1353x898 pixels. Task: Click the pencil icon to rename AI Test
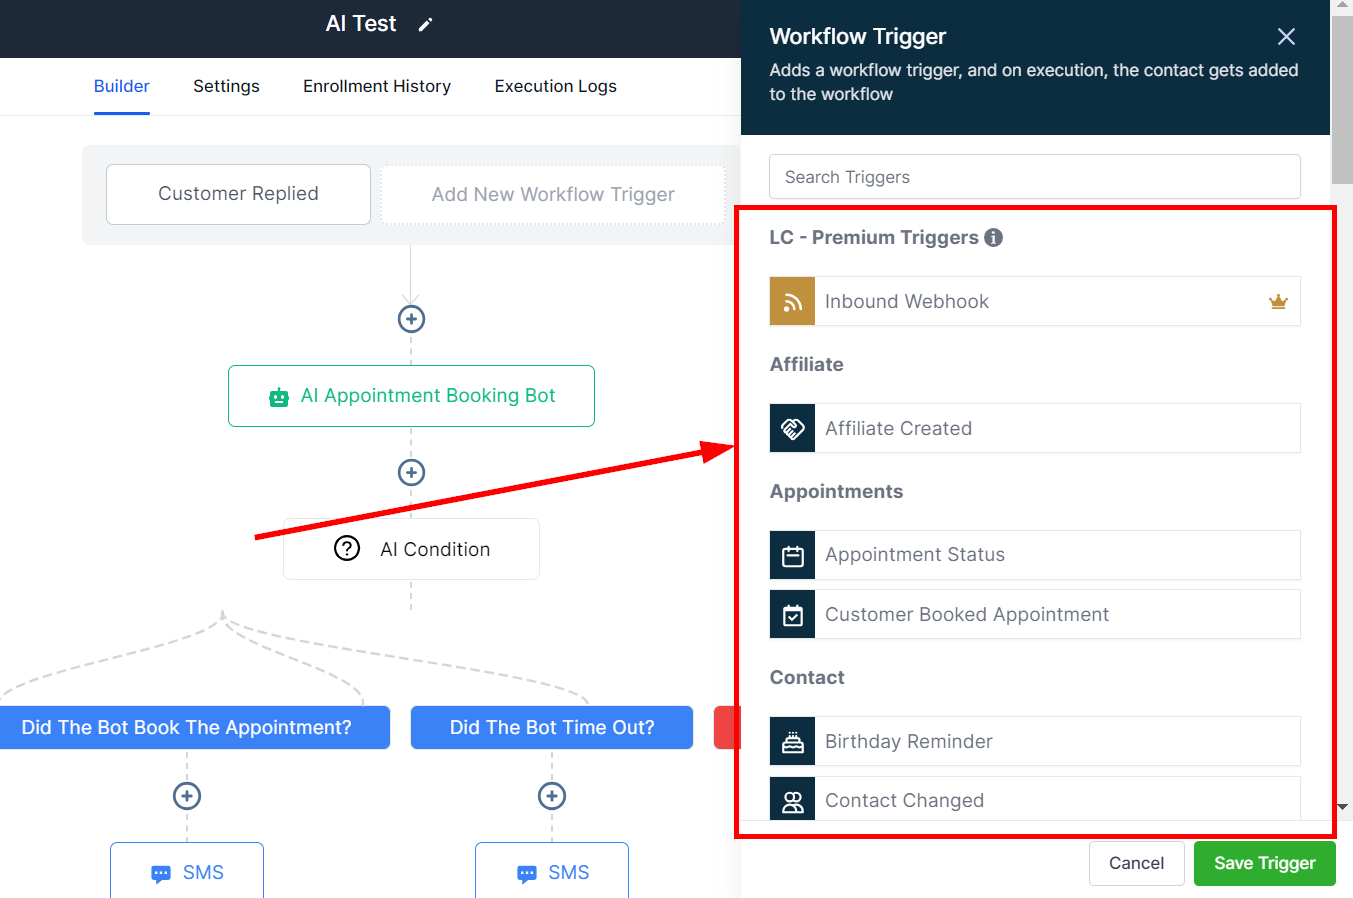pos(425,25)
